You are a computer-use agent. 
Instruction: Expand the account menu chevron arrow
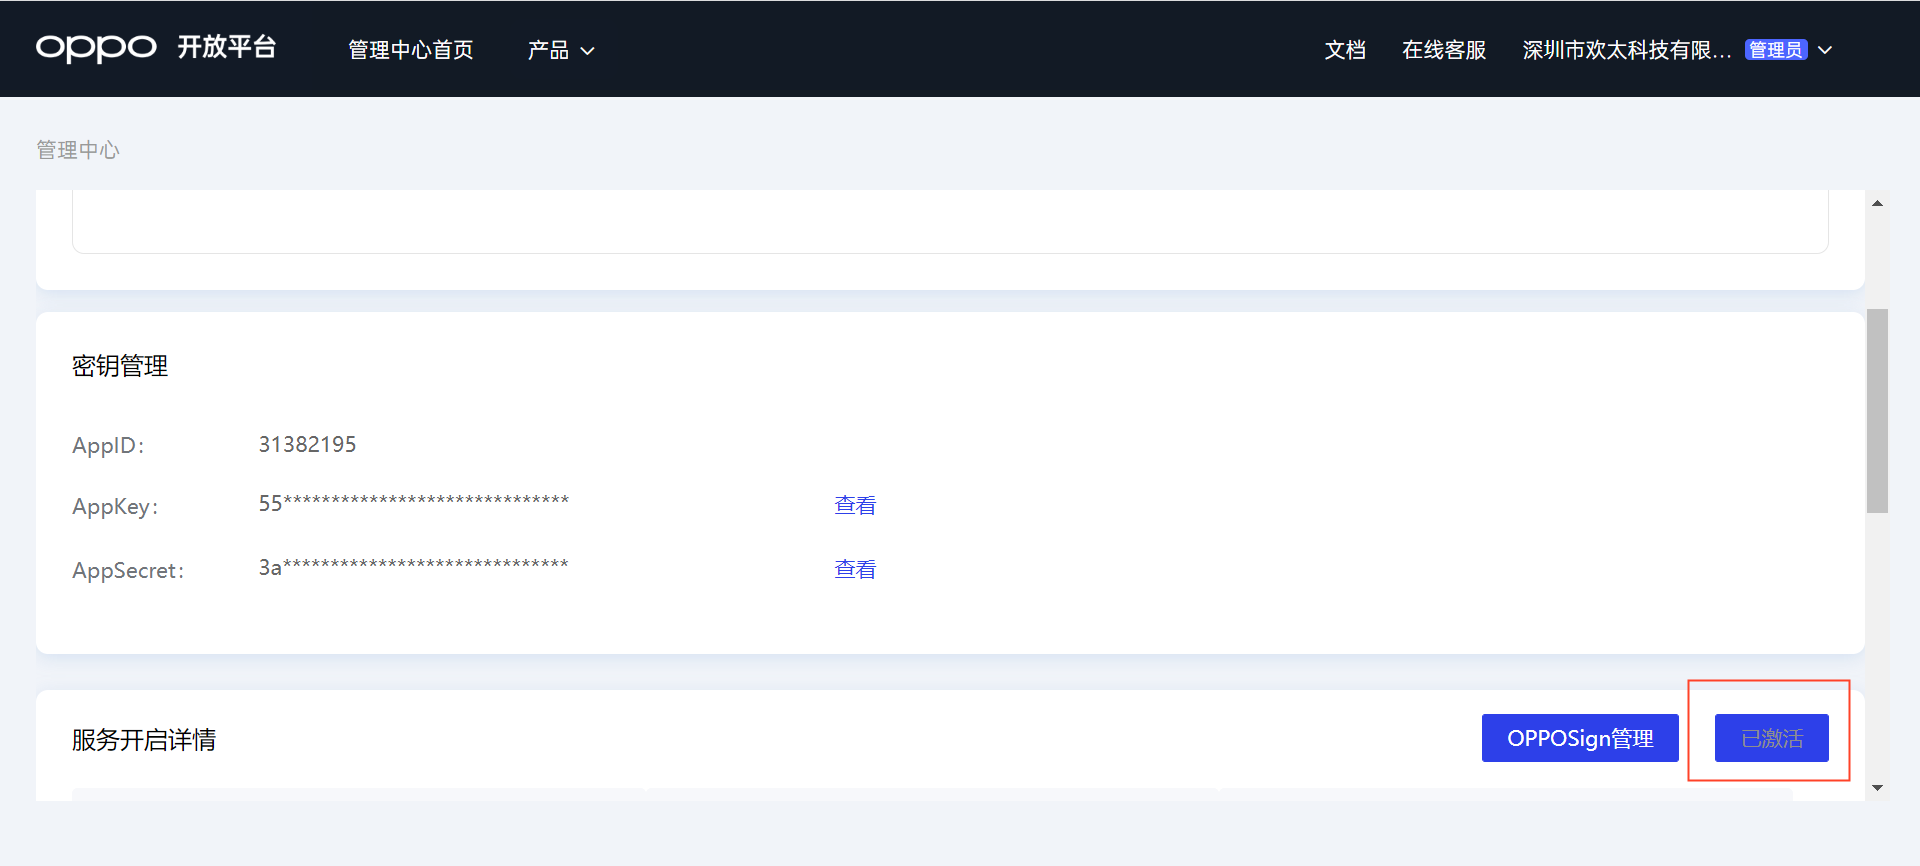[x=1825, y=50]
